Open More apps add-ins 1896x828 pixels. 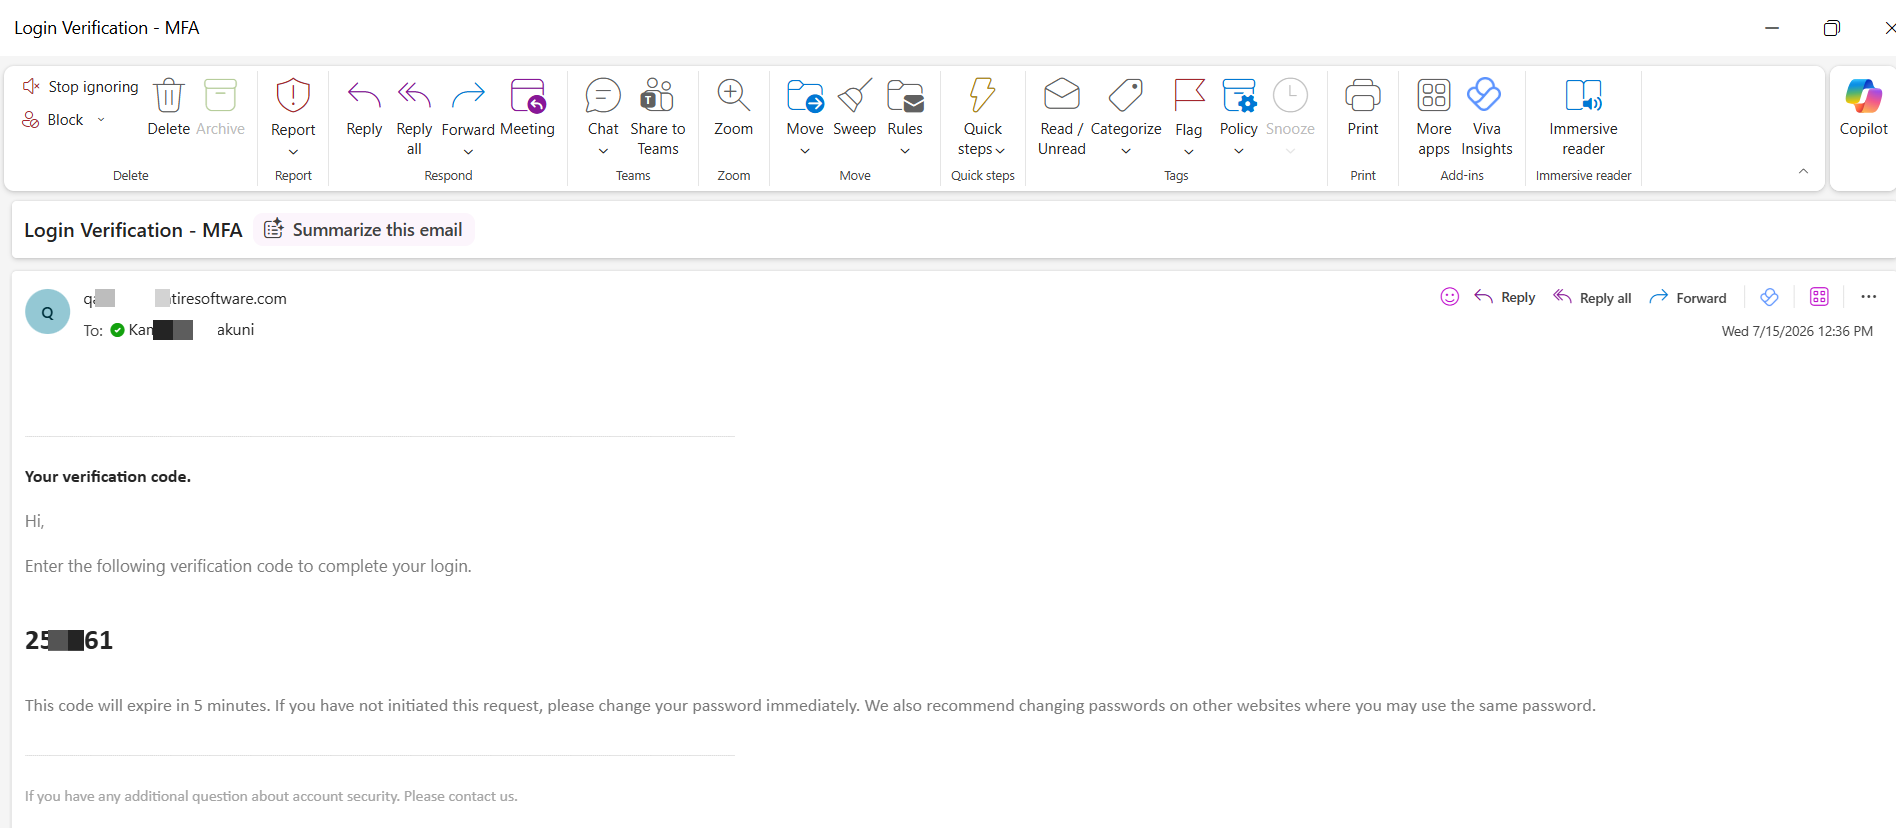point(1434,116)
